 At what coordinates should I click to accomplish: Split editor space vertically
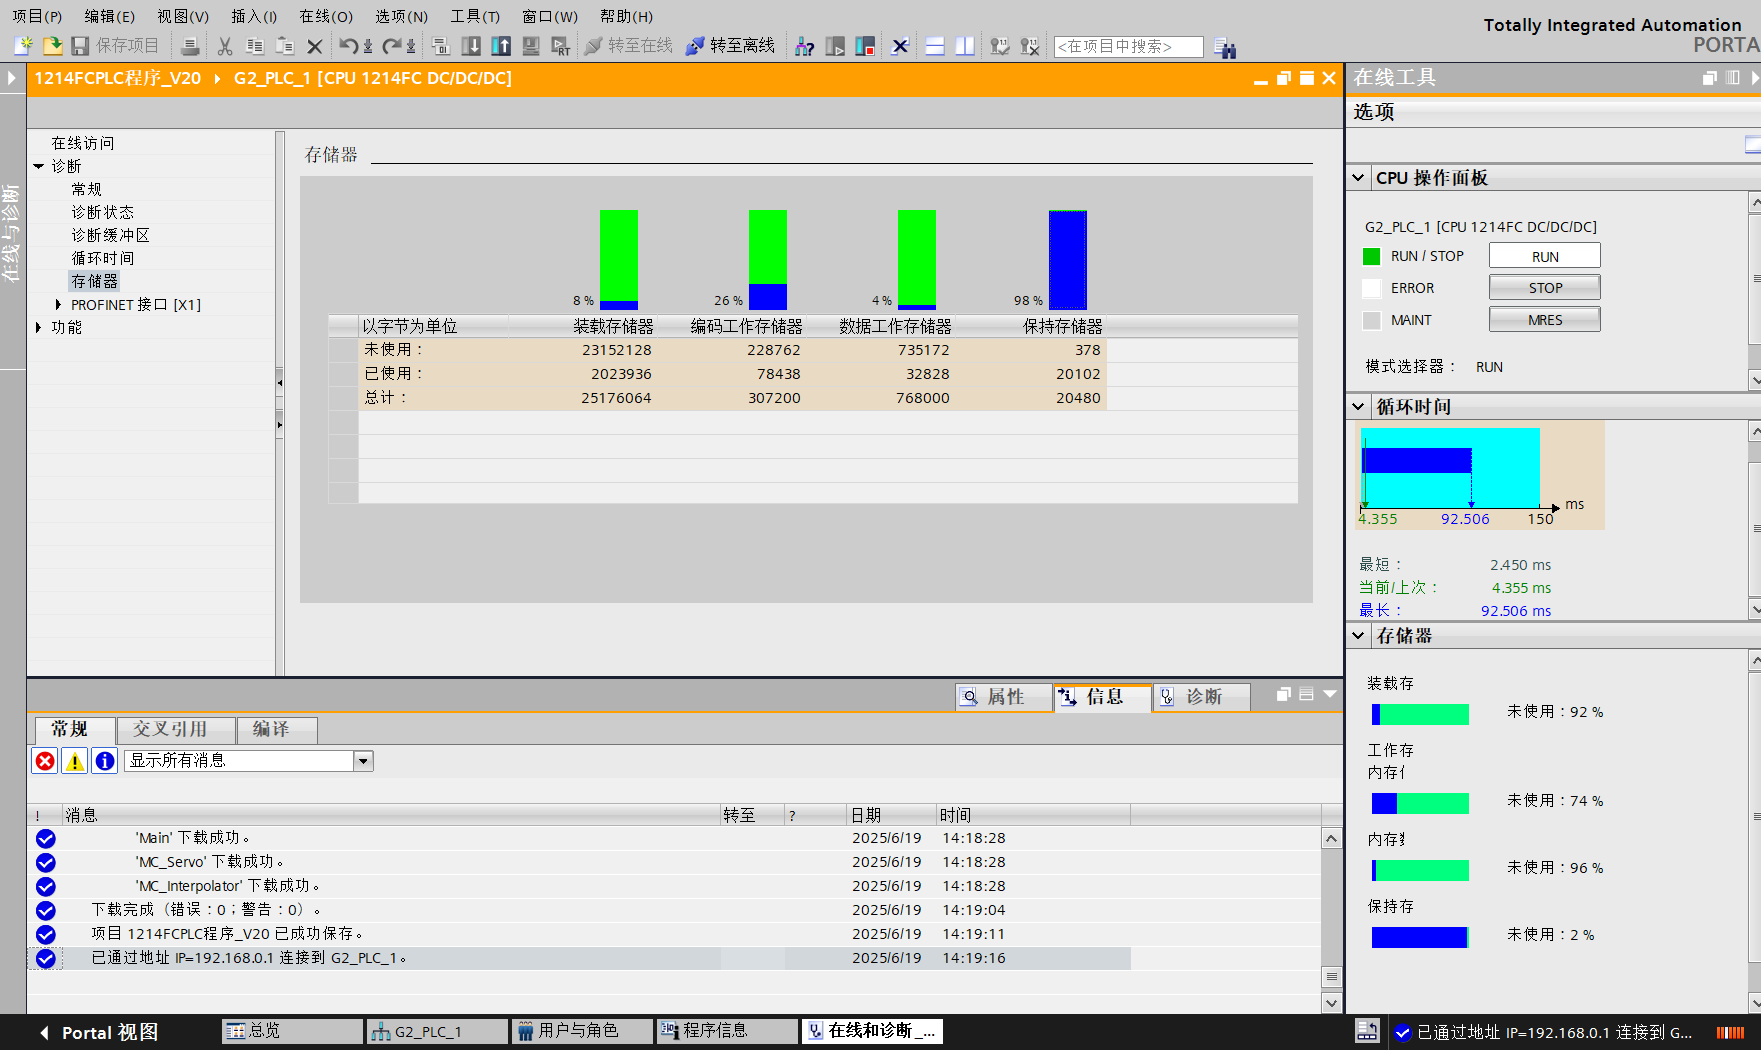[965, 46]
